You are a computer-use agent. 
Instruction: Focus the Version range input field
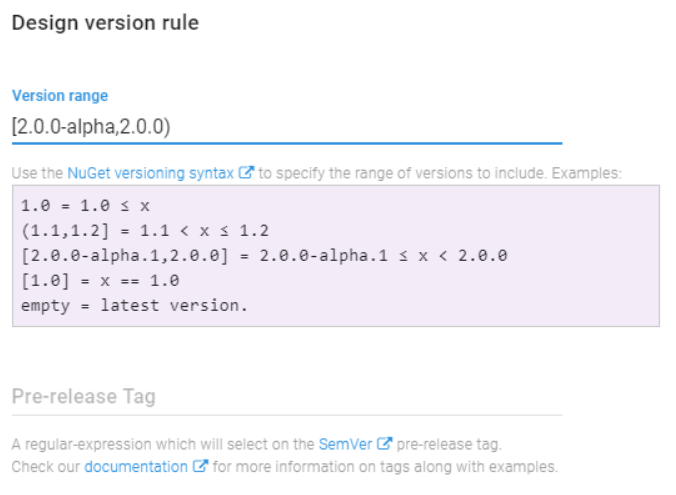287,127
